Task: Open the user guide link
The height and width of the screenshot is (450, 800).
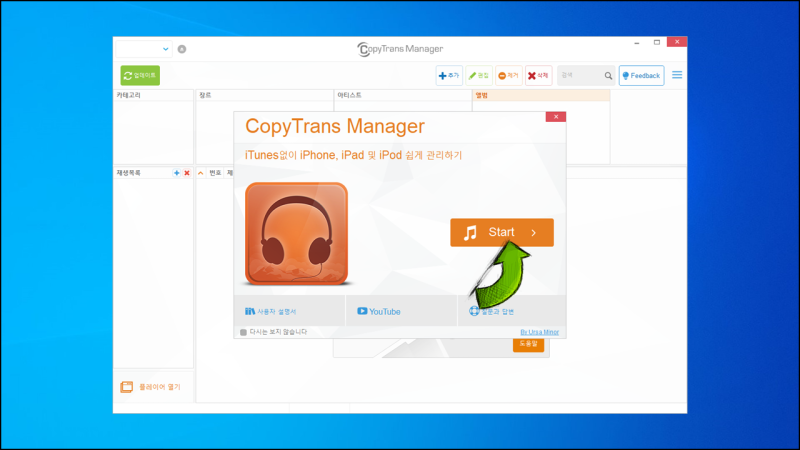Action: [270, 311]
